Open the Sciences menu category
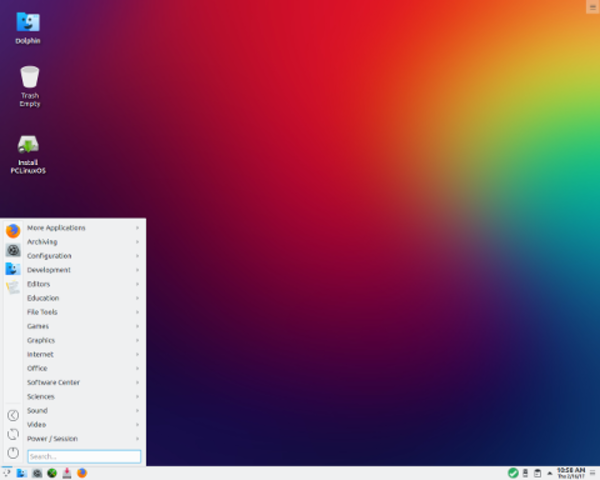The height and width of the screenshot is (480, 600). coord(84,397)
